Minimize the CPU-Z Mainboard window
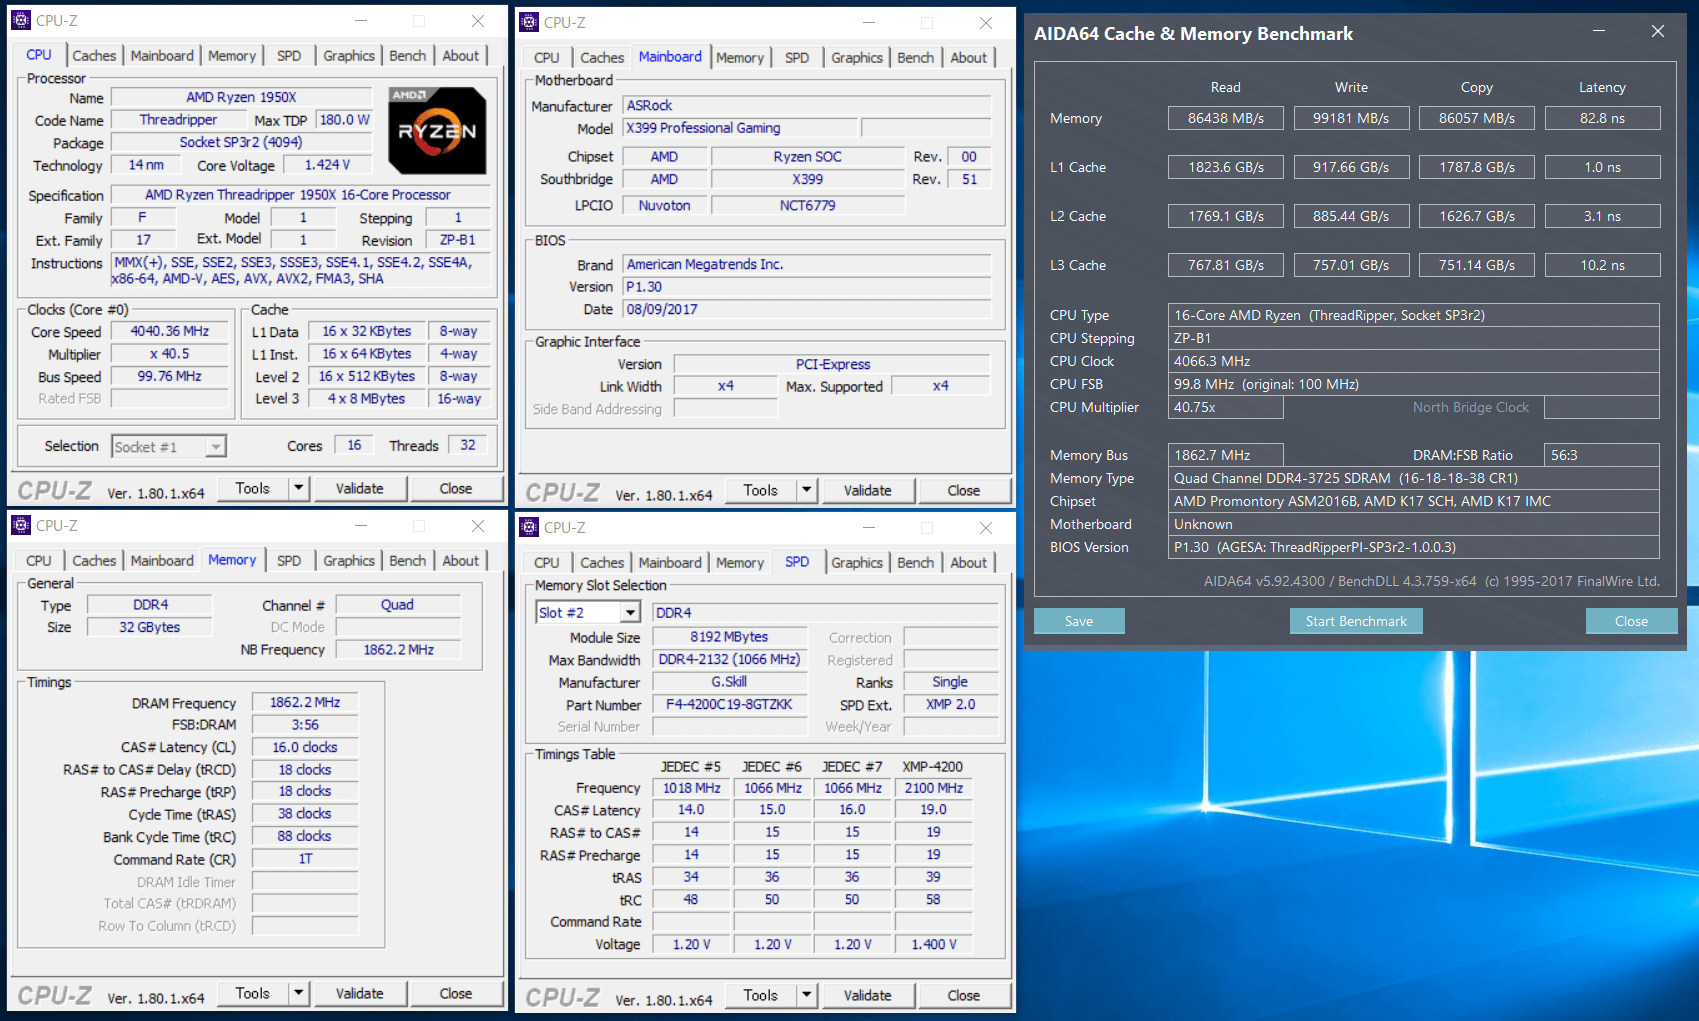The image size is (1699, 1021). tap(868, 22)
